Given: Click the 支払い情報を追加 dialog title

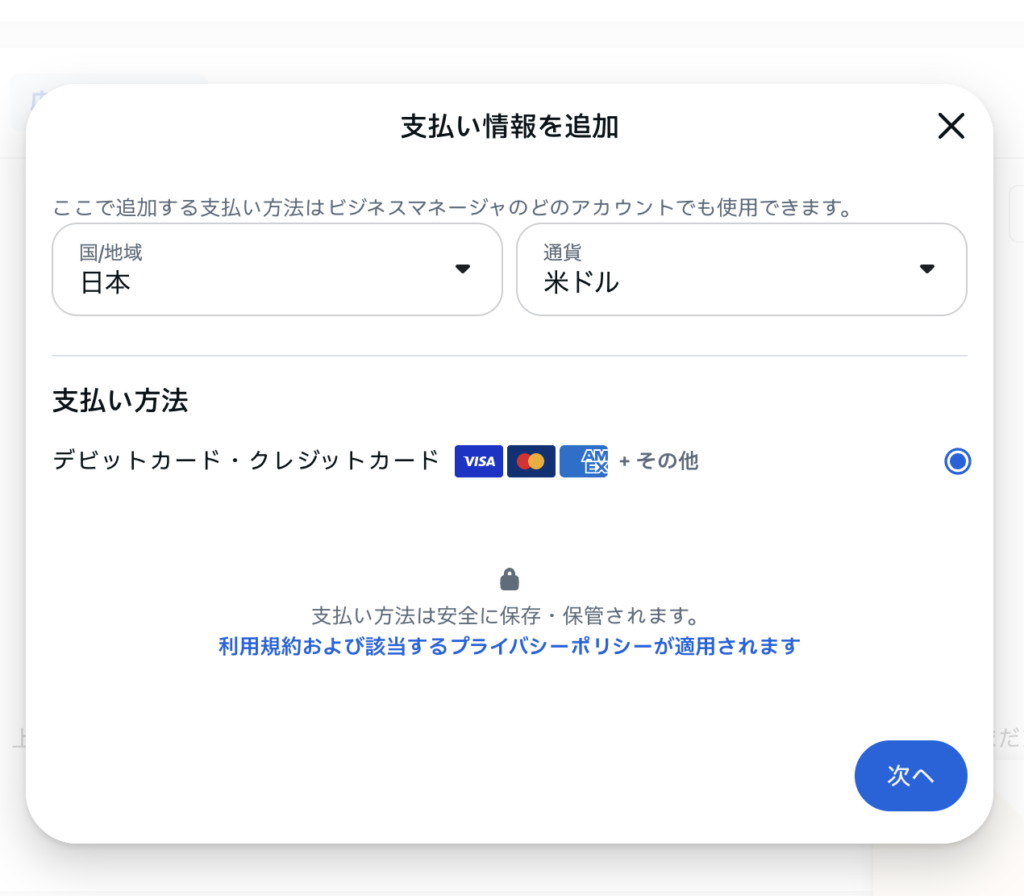Looking at the screenshot, I should tap(509, 127).
